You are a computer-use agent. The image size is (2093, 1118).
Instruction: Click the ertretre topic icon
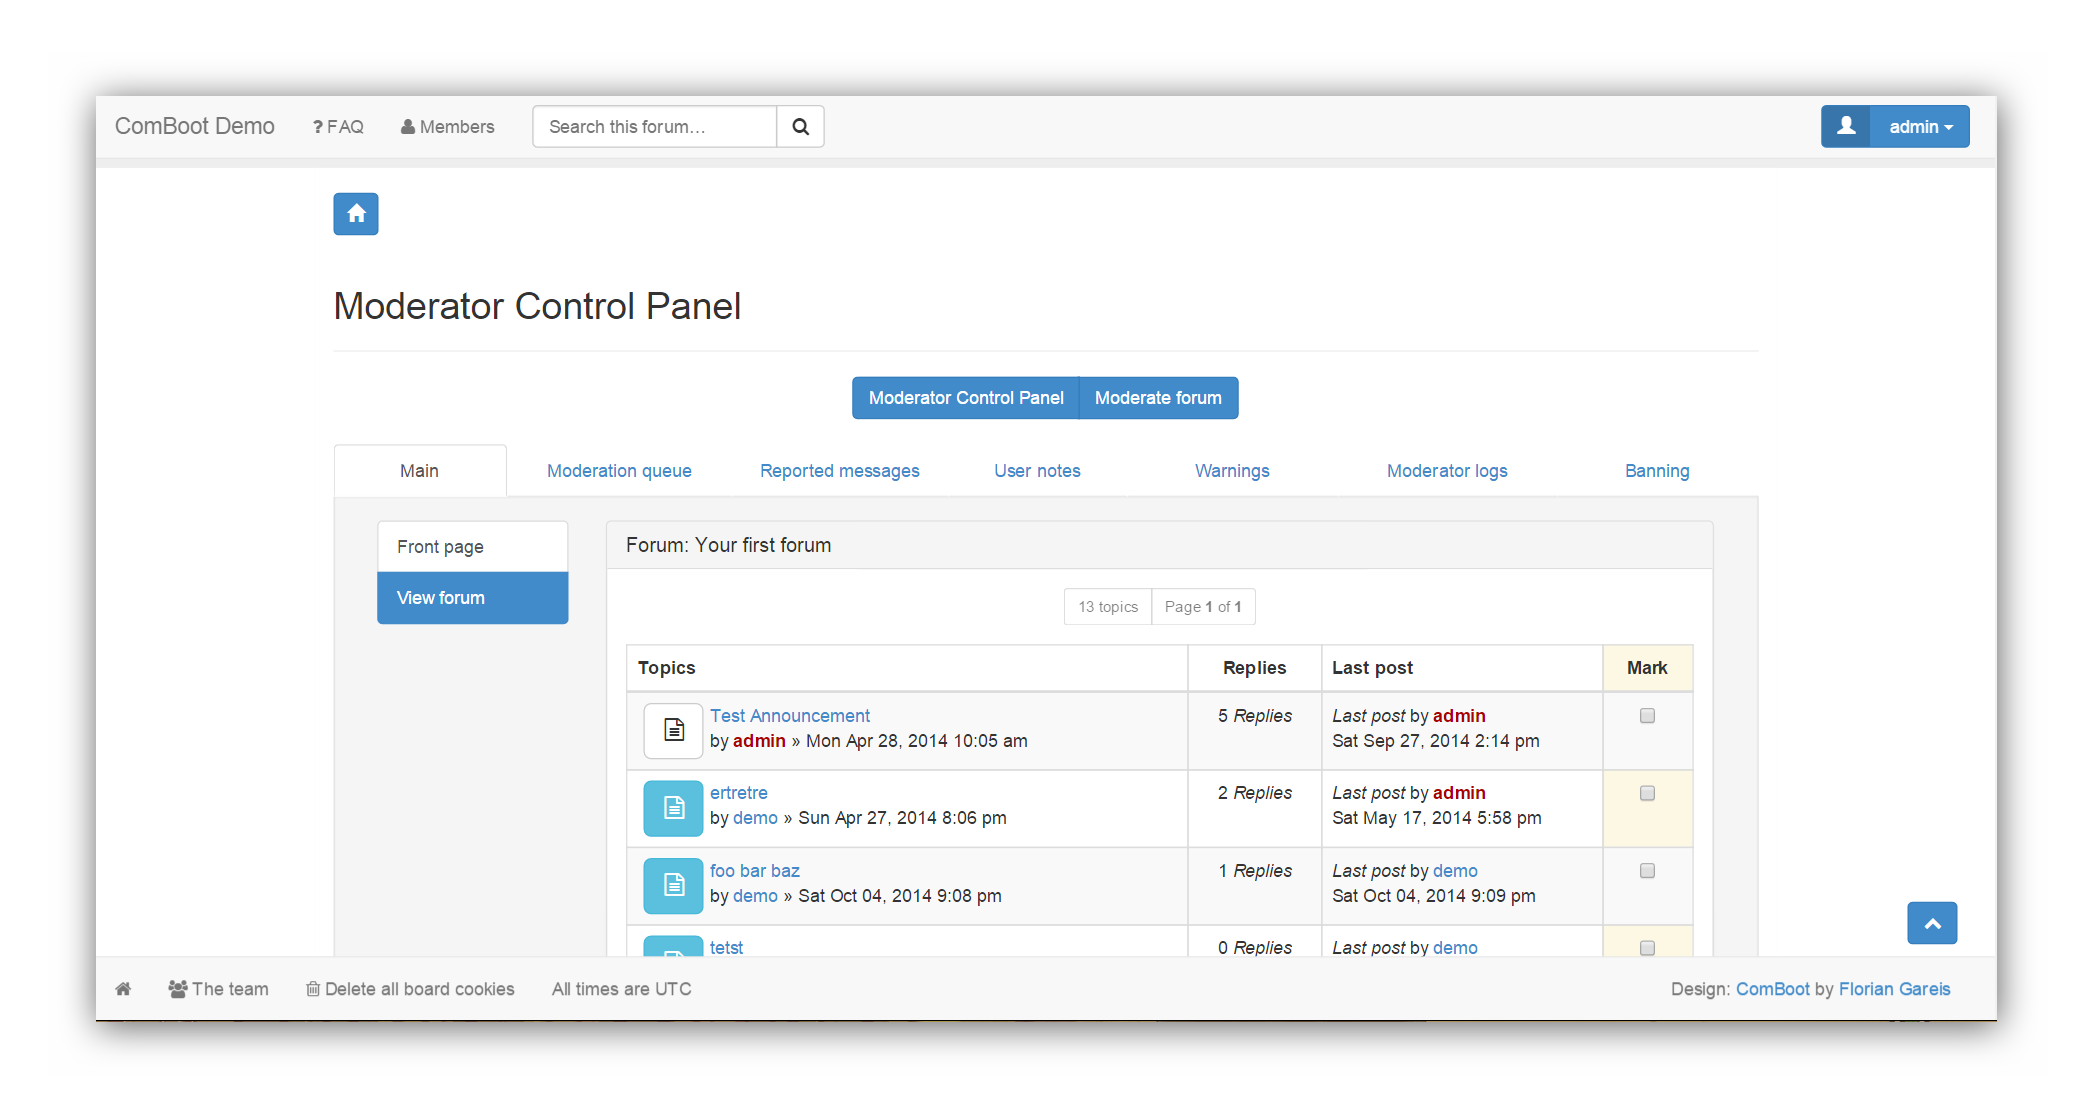point(673,807)
